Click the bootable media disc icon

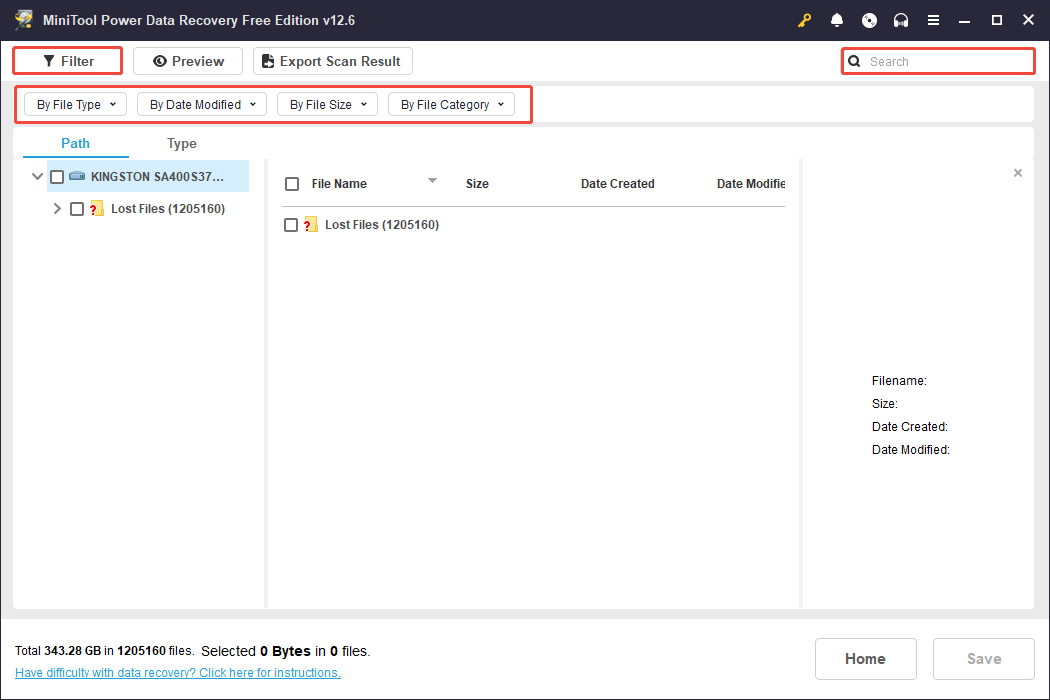[x=869, y=20]
